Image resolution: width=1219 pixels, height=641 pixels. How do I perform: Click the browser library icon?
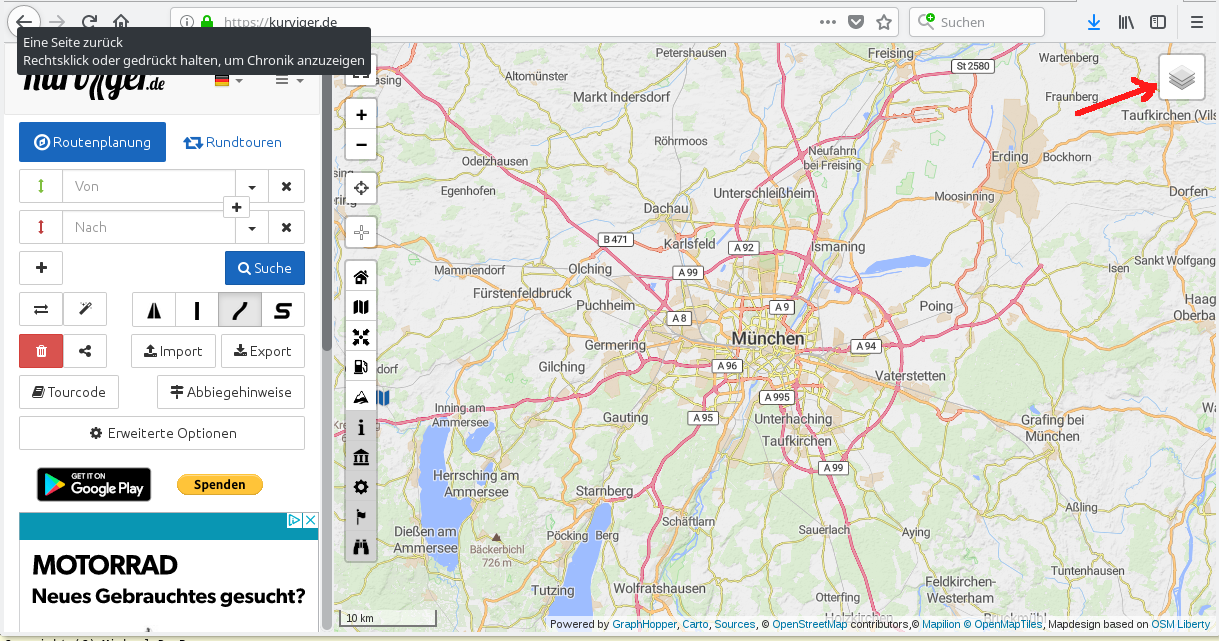tap(1126, 21)
